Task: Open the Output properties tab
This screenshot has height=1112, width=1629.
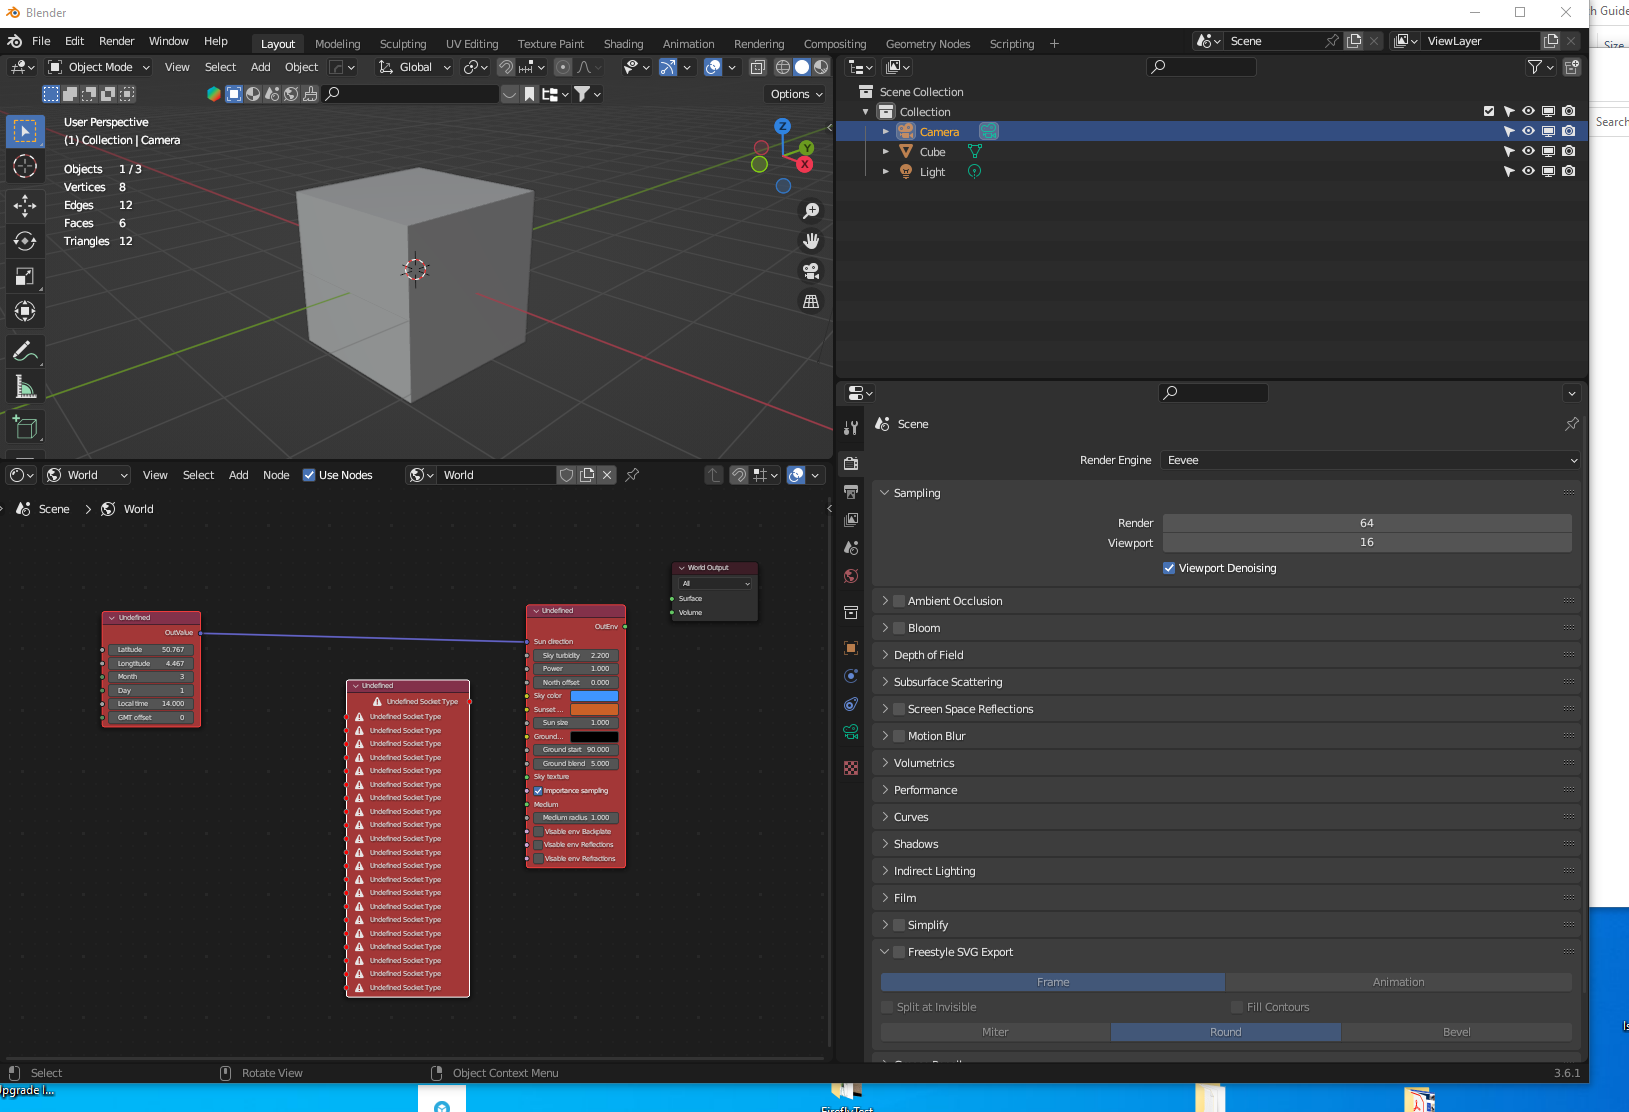Action: (x=851, y=492)
